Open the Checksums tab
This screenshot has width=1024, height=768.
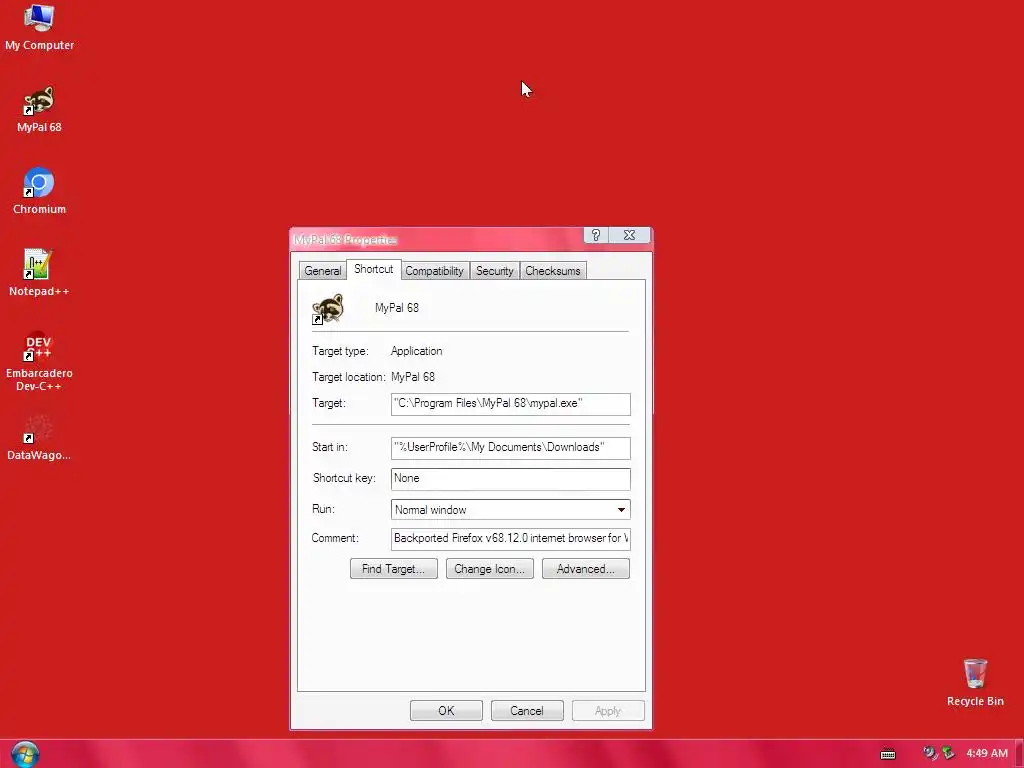coord(553,271)
